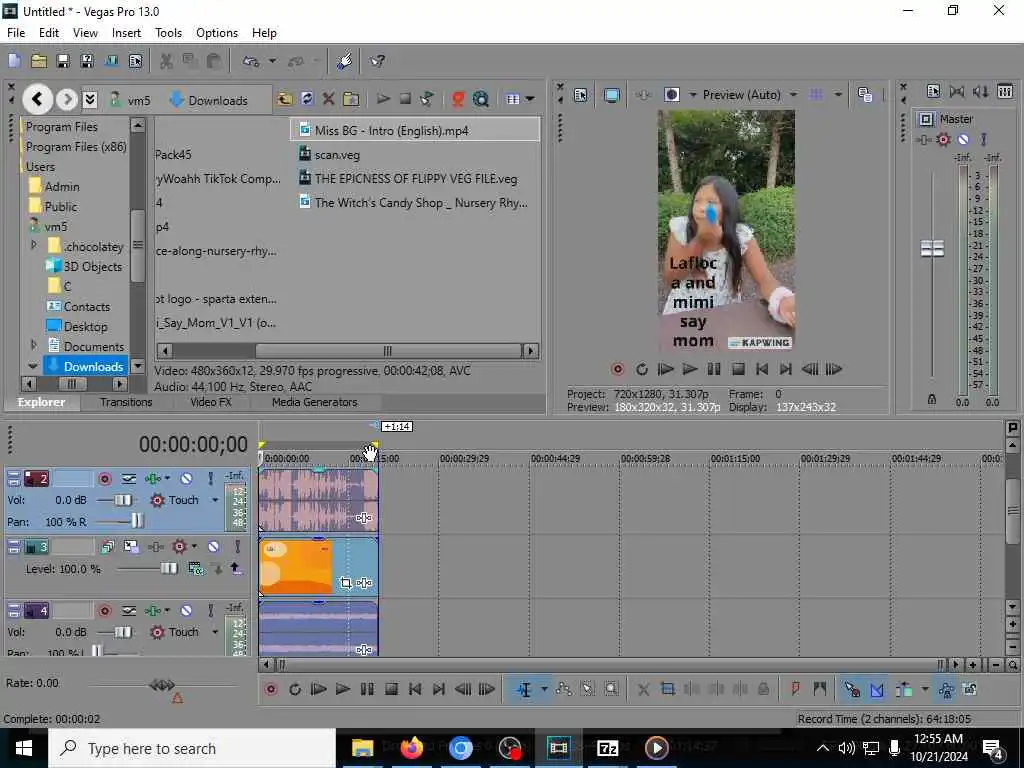Expand the .chocolatey folder
This screenshot has width=1024, height=768.
(x=34, y=246)
